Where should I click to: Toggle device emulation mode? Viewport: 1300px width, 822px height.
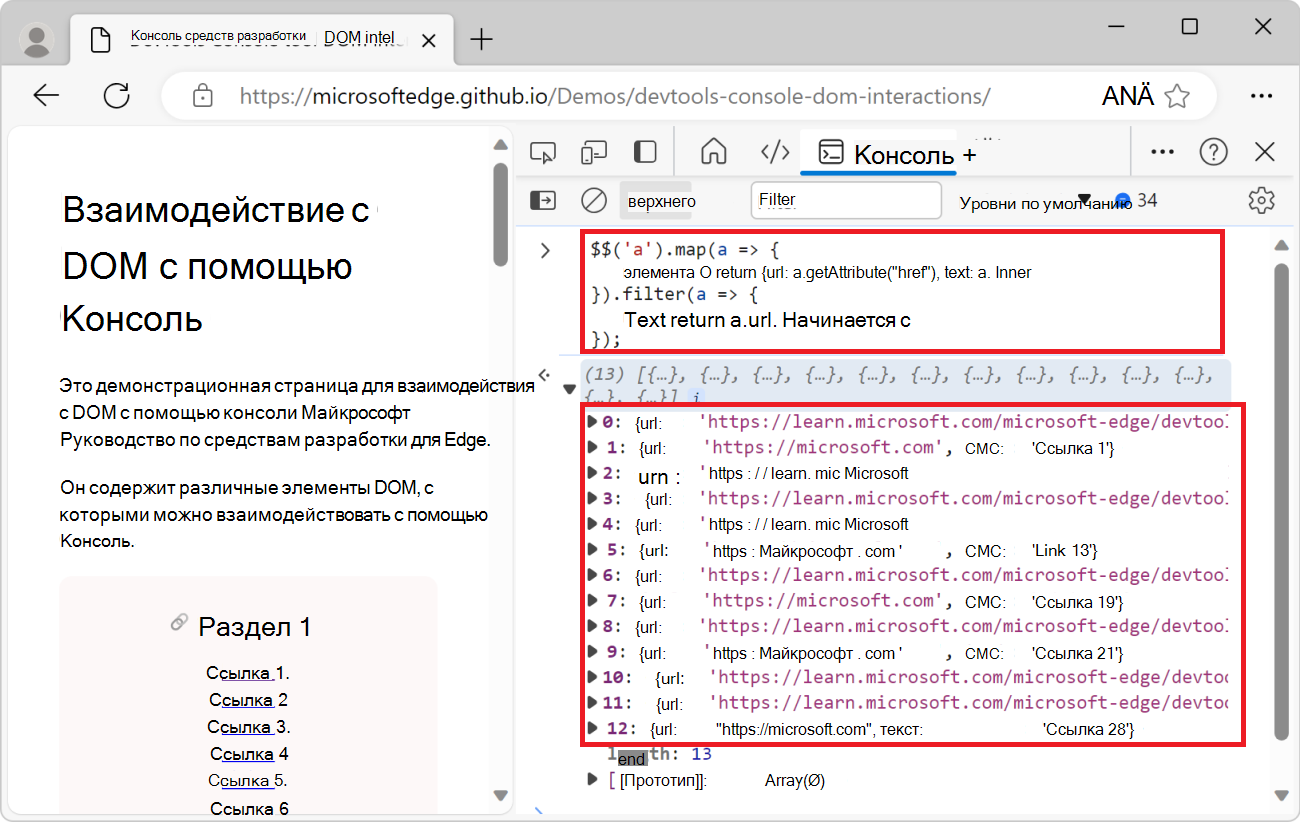pyautogui.click(x=594, y=151)
